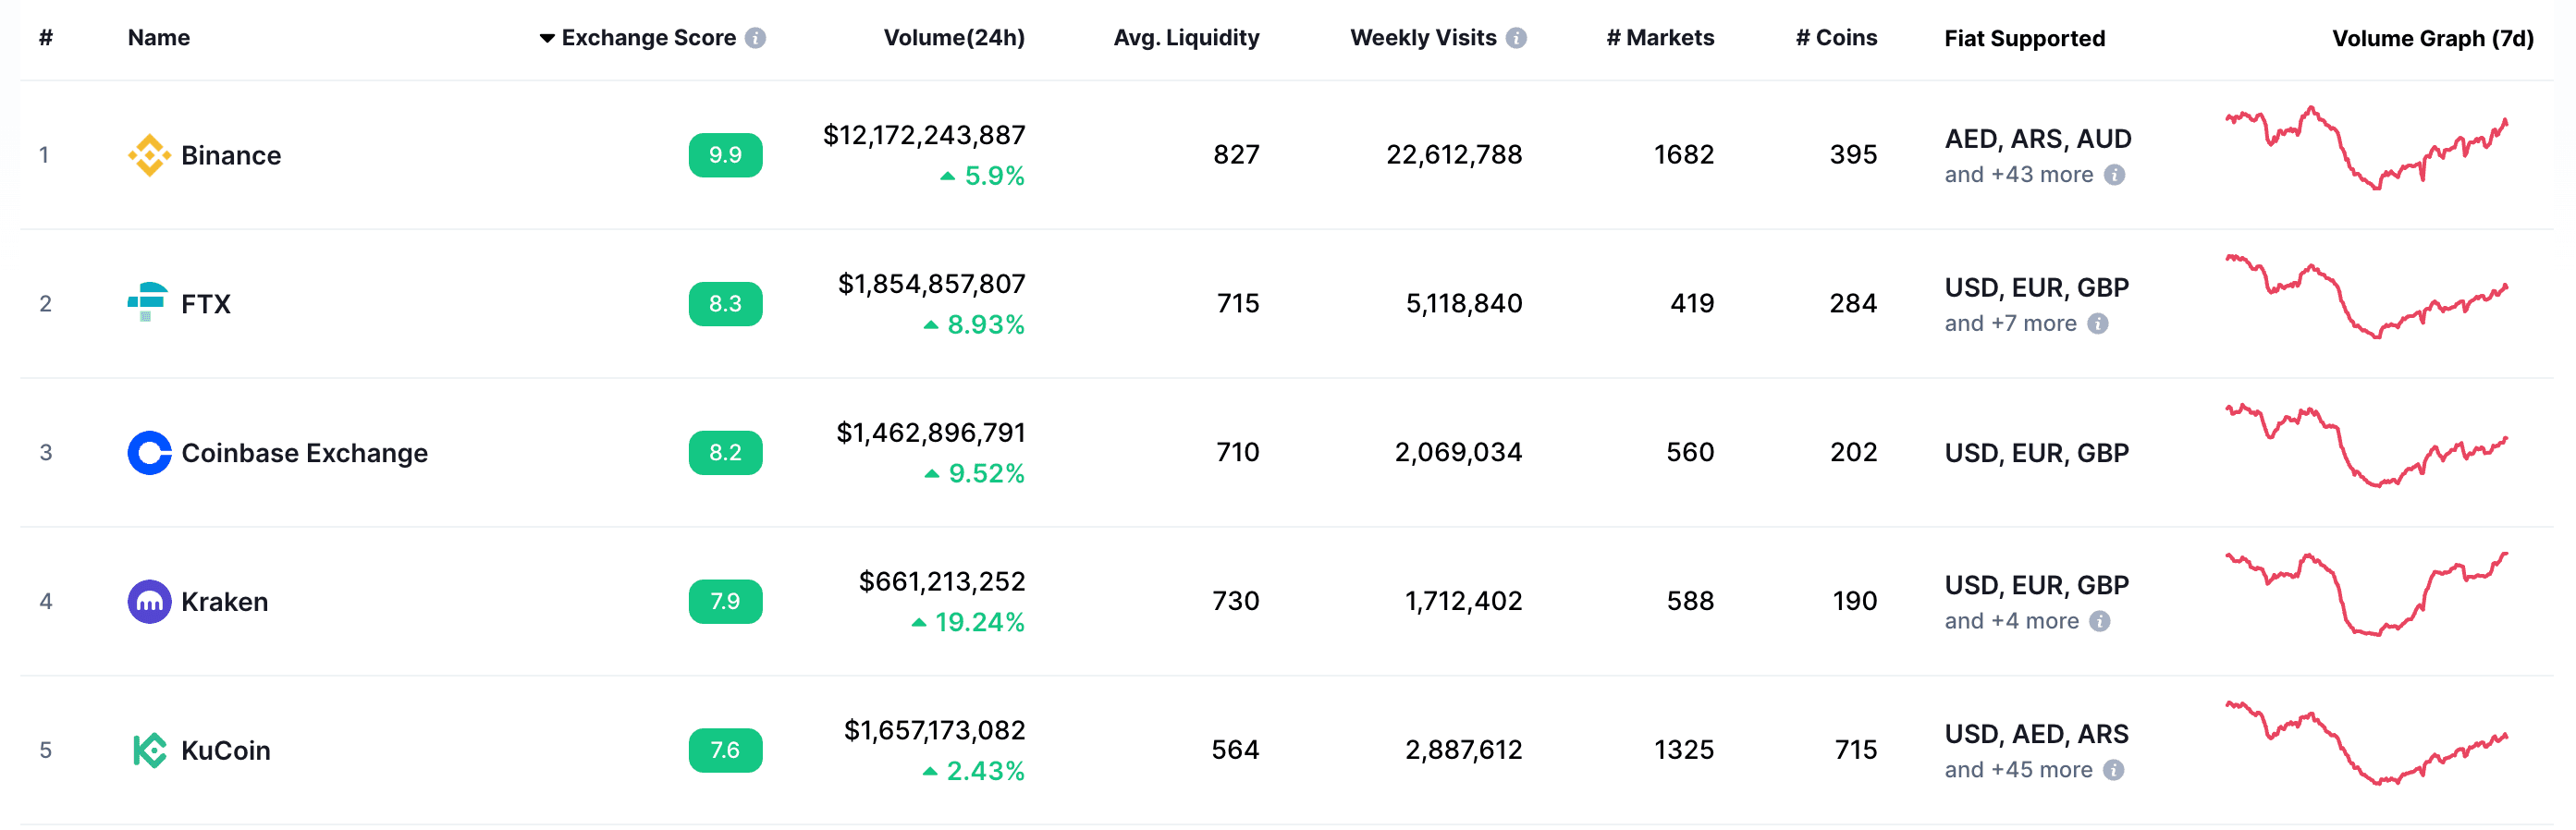Image resolution: width=2576 pixels, height=830 pixels.
Task: Click FTX volume $1,854,857,807
Action: pyautogui.click(x=931, y=284)
